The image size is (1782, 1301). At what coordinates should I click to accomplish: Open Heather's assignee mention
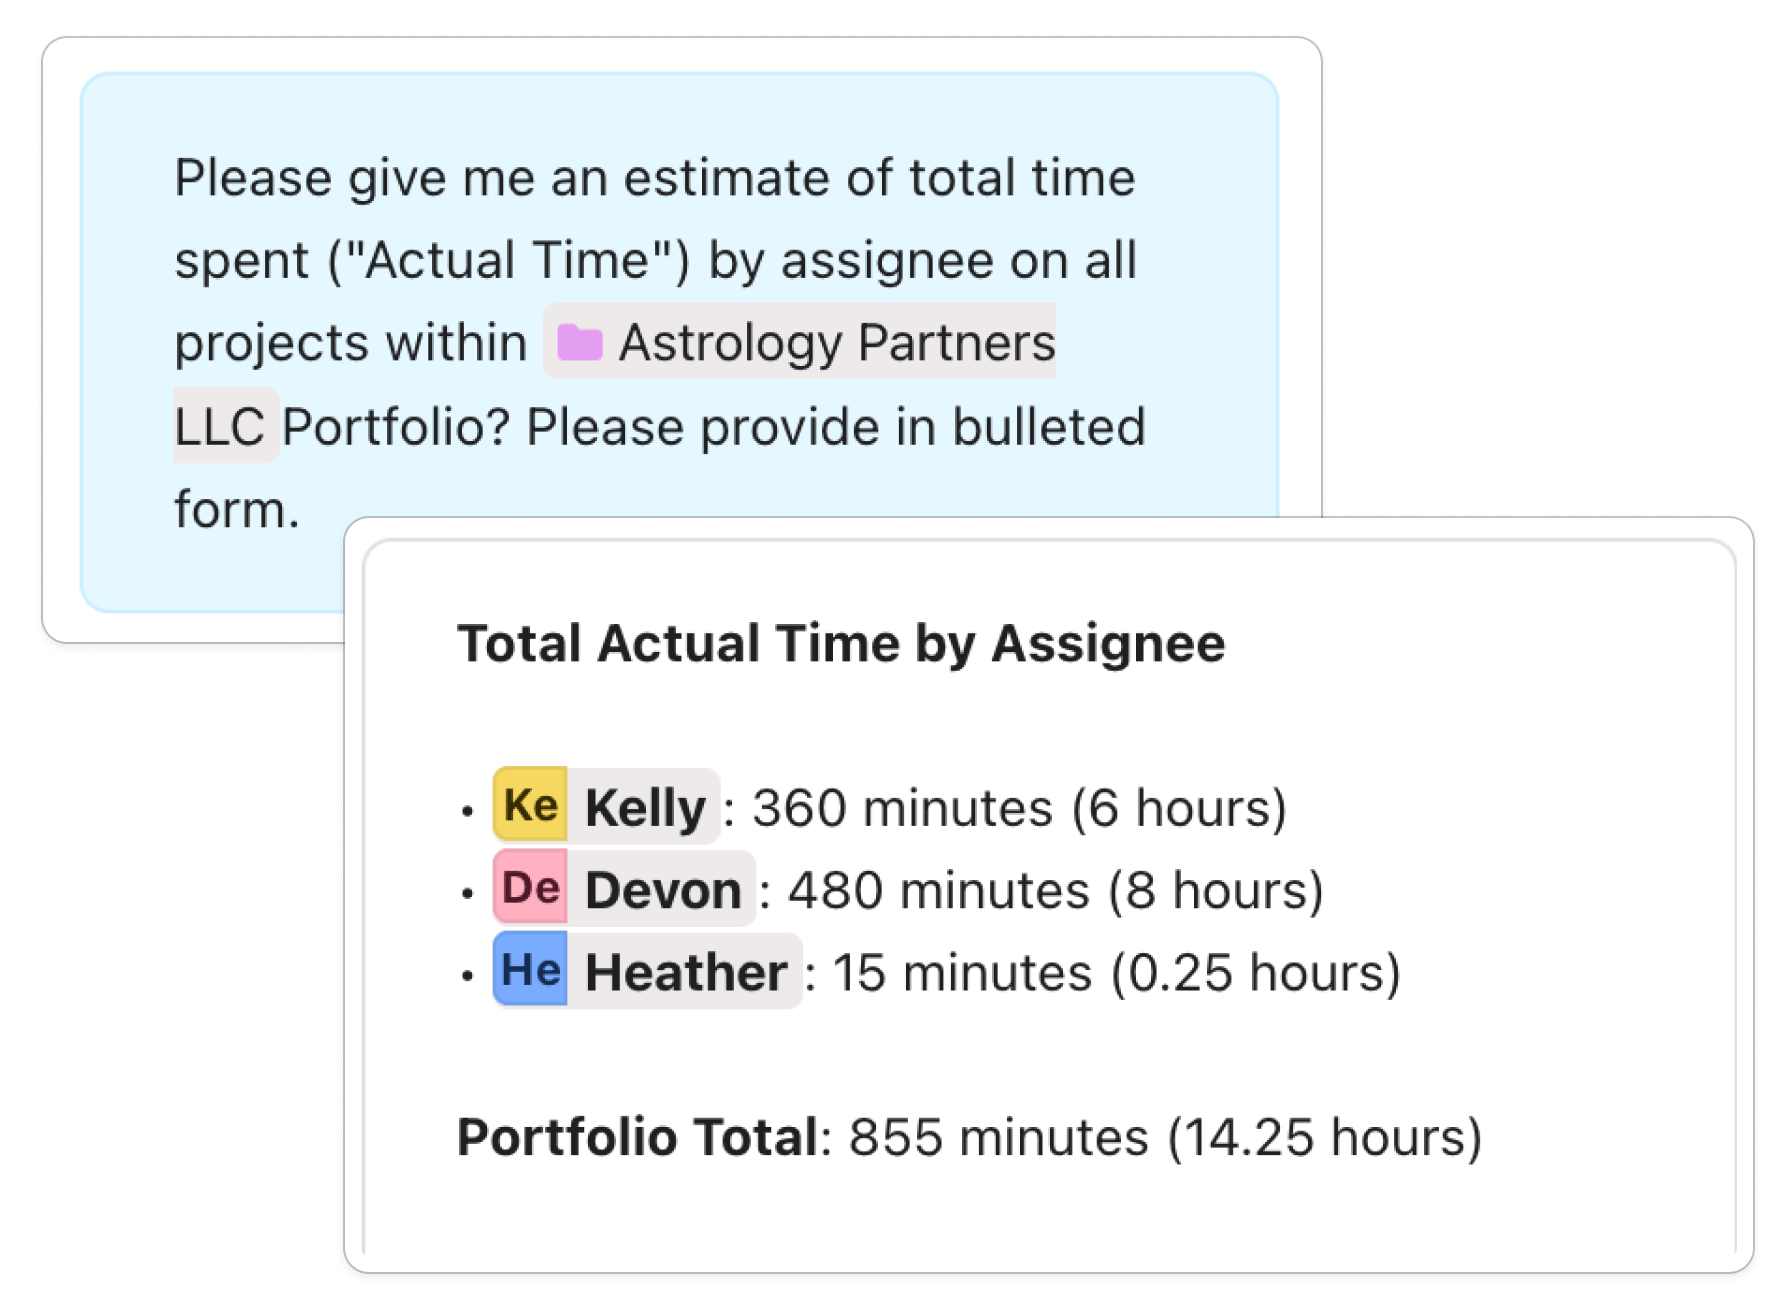point(647,970)
